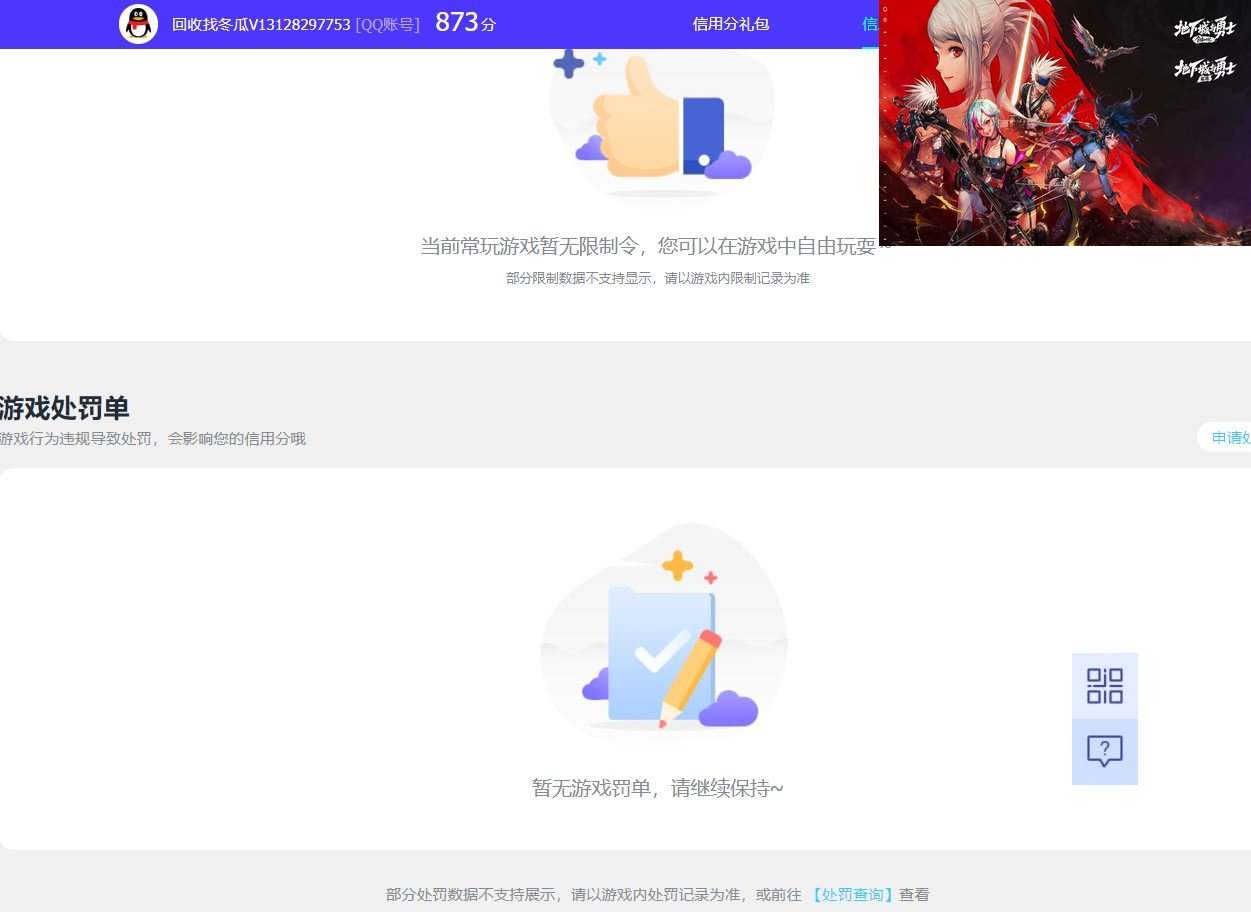This screenshot has width=1251, height=912.
Task: Open the help chat question icon
Action: (x=1104, y=752)
